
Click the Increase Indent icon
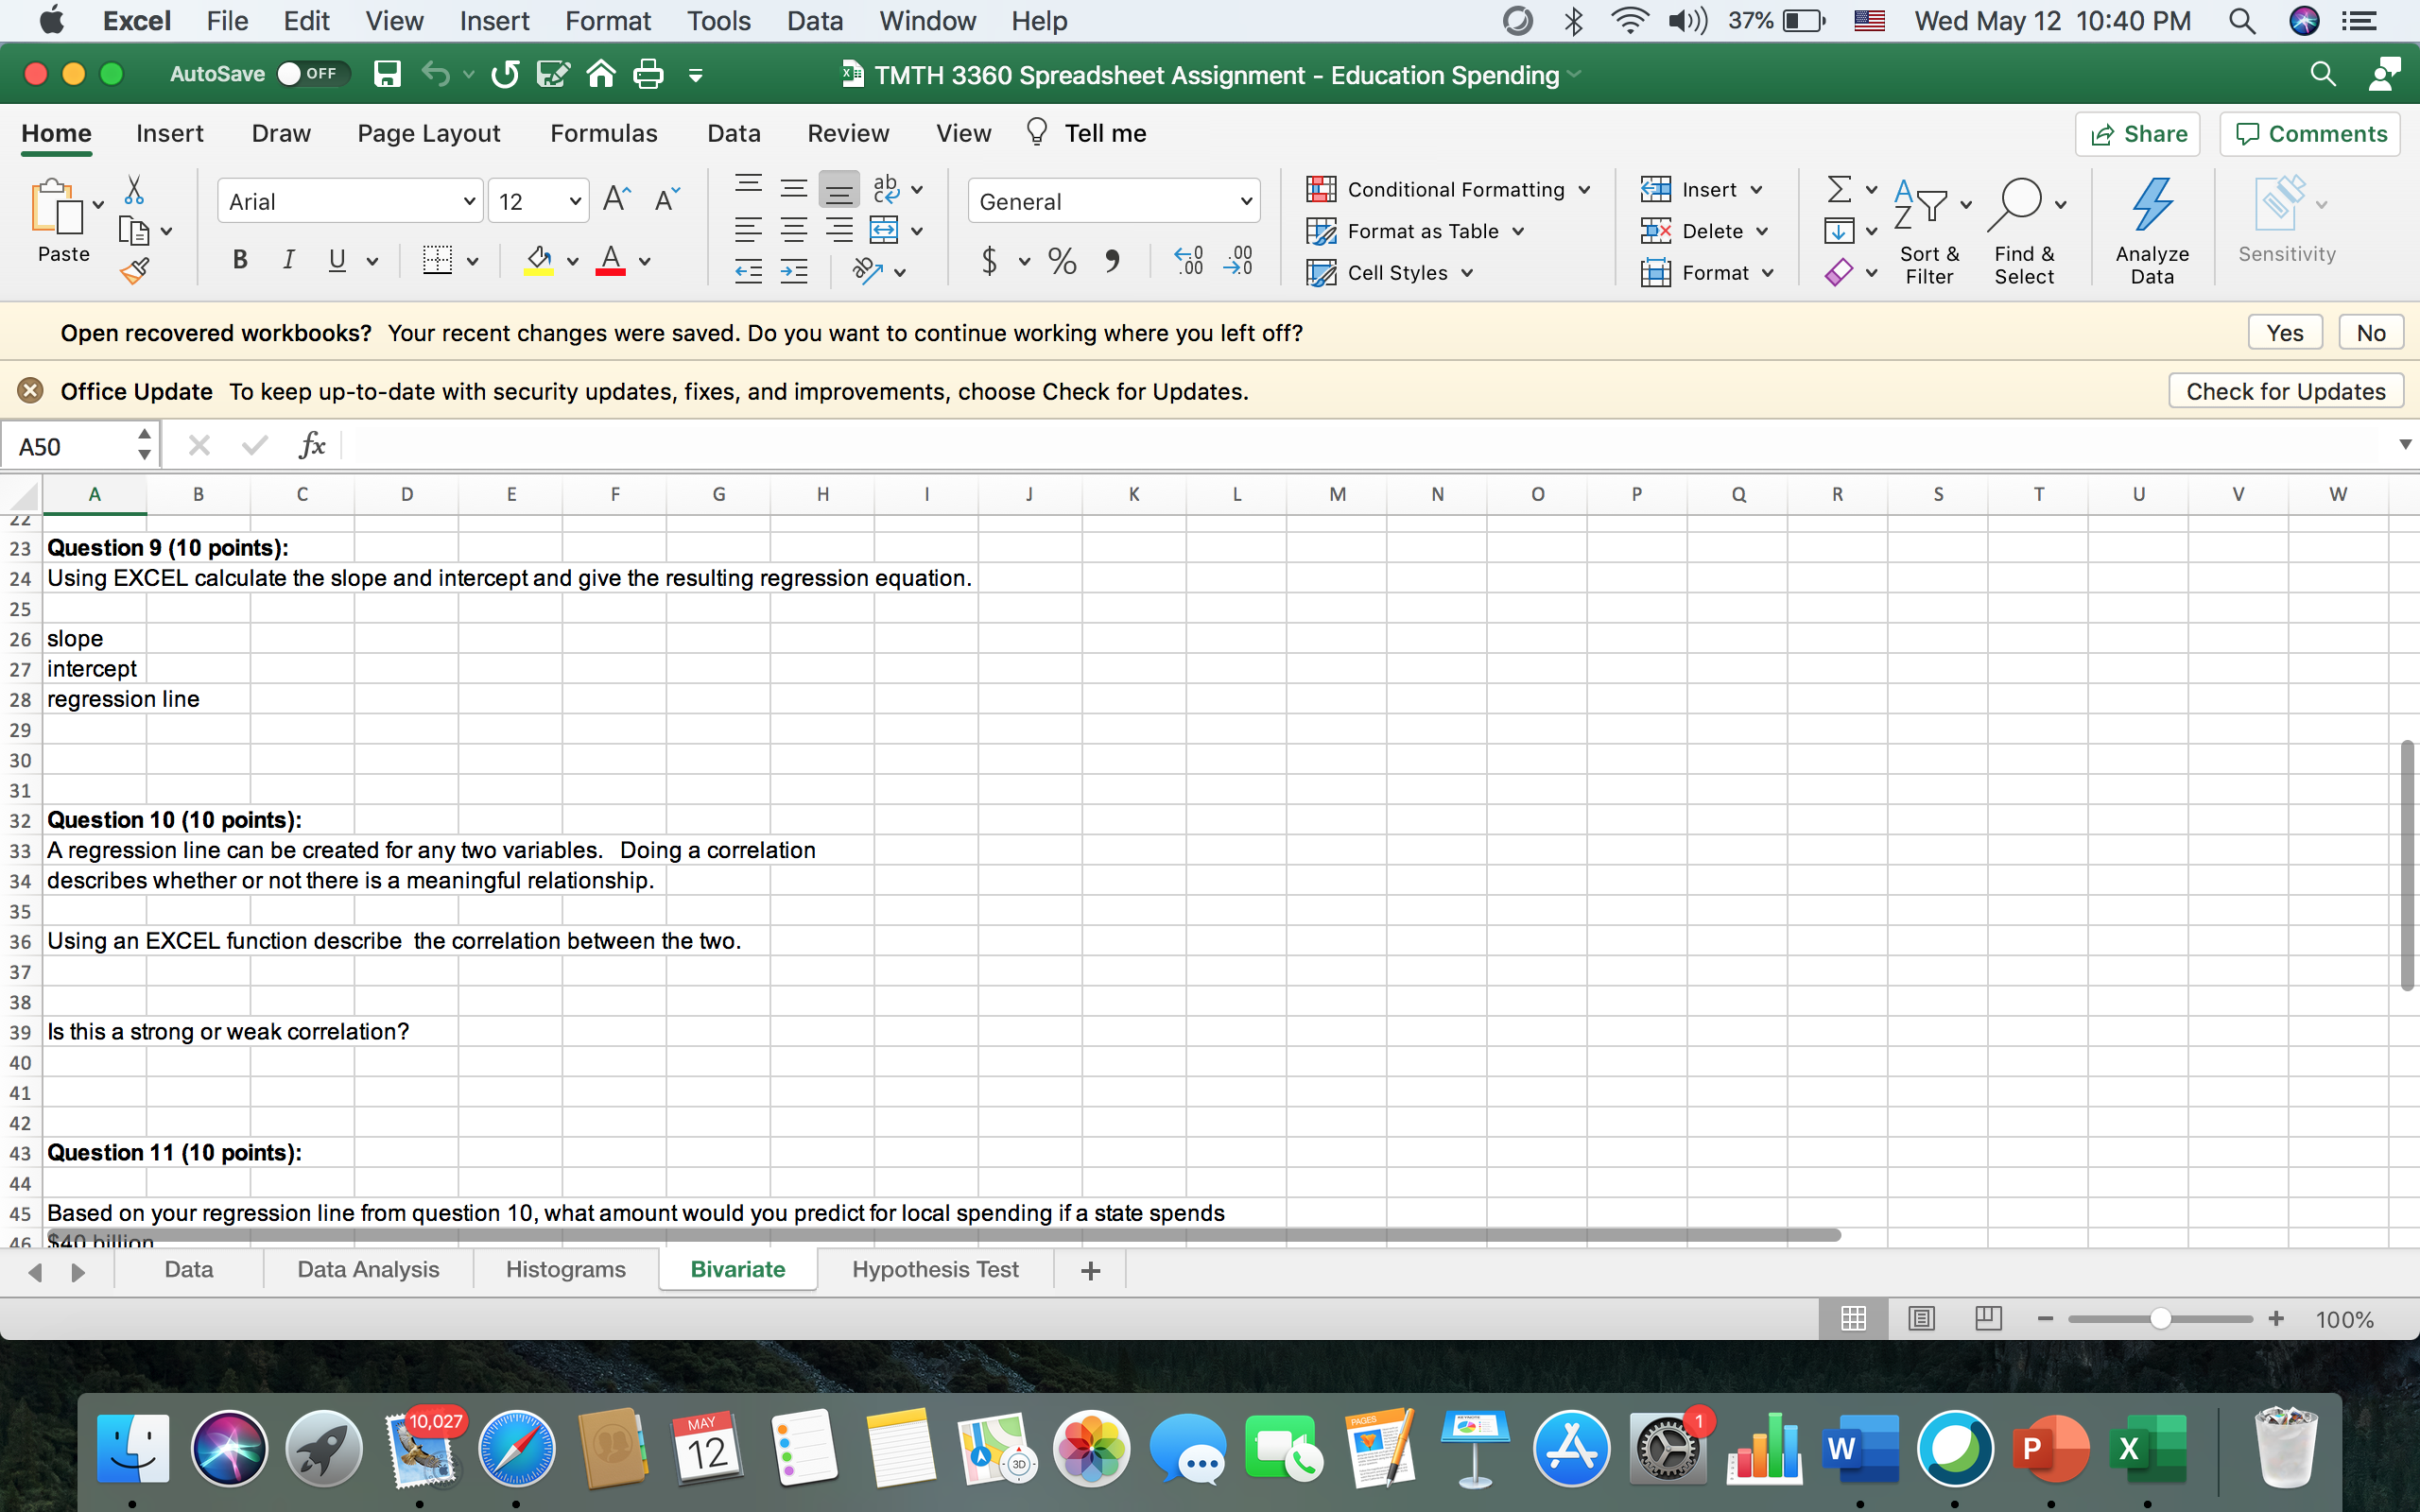click(x=794, y=271)
